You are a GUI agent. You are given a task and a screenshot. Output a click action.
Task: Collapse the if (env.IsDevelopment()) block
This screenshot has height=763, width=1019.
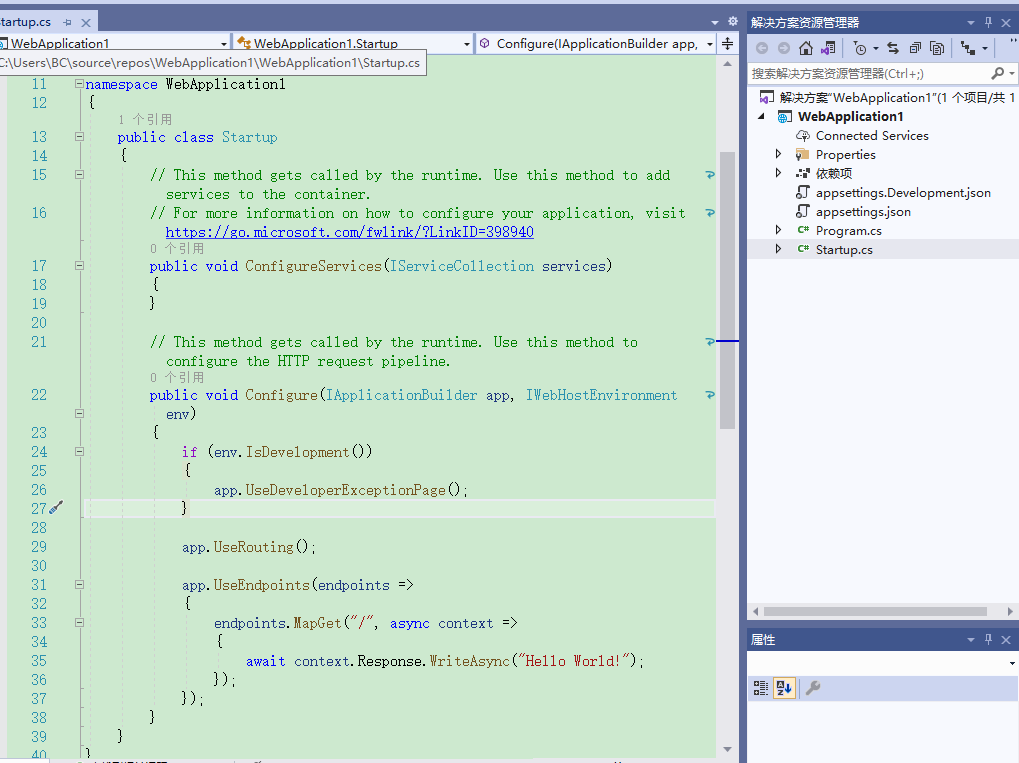point(79,451)
